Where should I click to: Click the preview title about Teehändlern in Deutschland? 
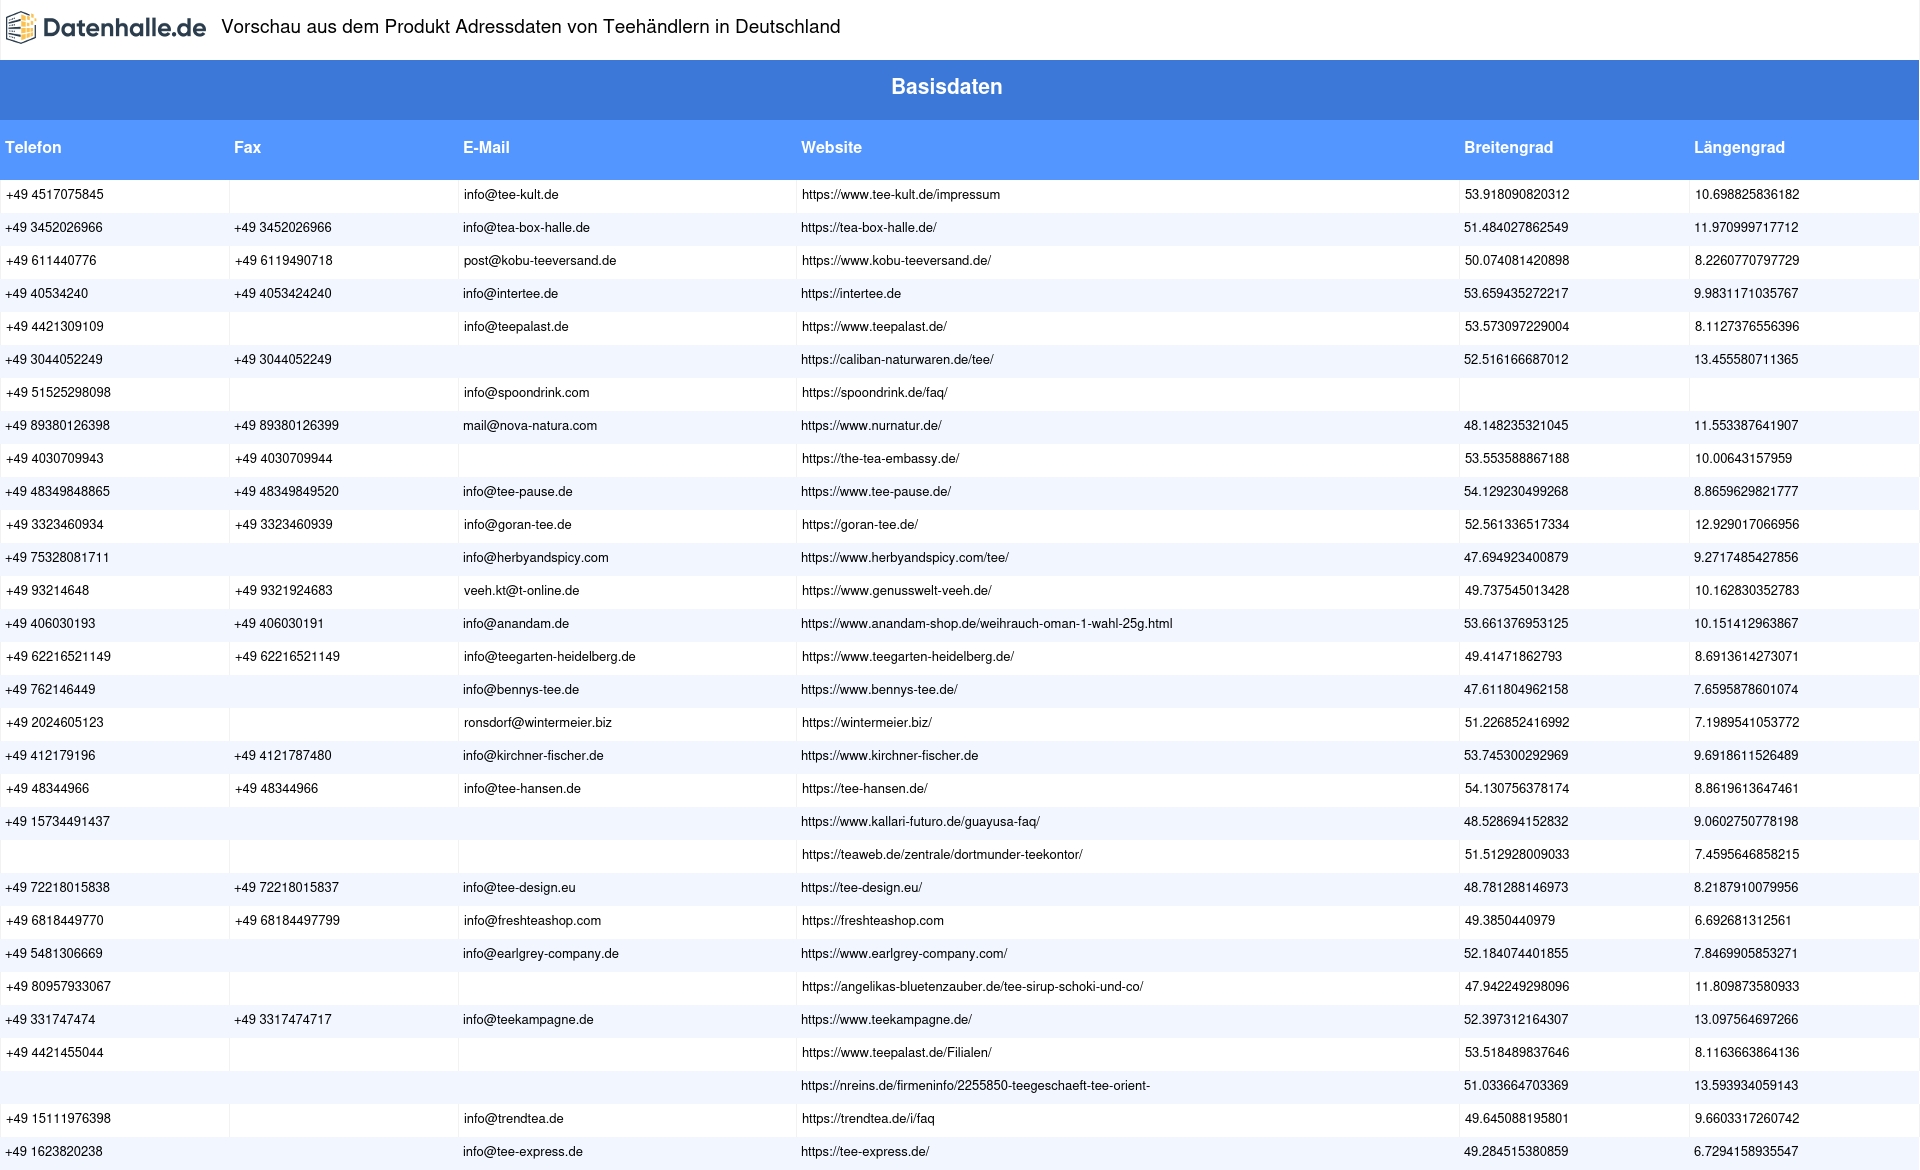(531, 27)
